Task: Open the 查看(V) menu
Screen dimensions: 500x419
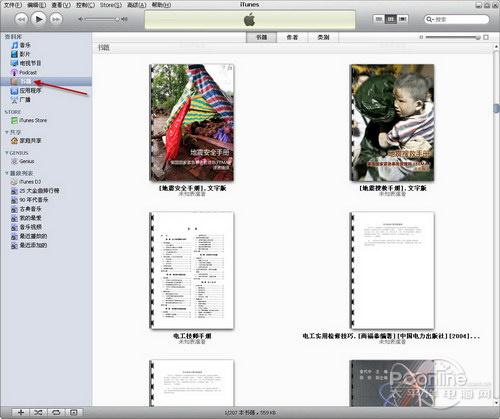Action: [61, 5]
